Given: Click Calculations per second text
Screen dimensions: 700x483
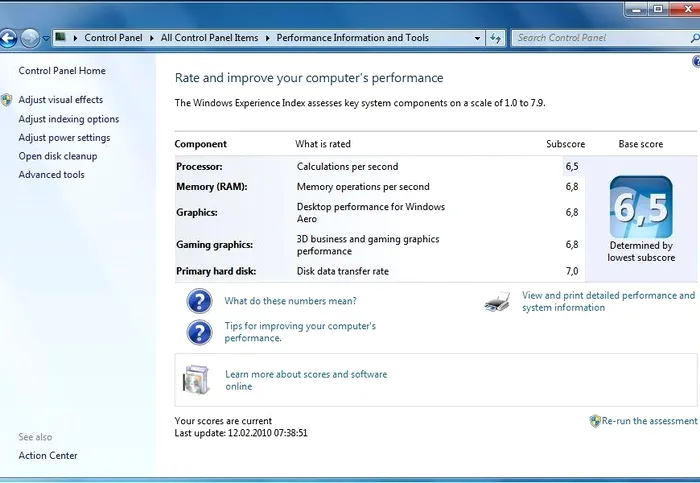Looking at the screenshot, I should (347, 167).
